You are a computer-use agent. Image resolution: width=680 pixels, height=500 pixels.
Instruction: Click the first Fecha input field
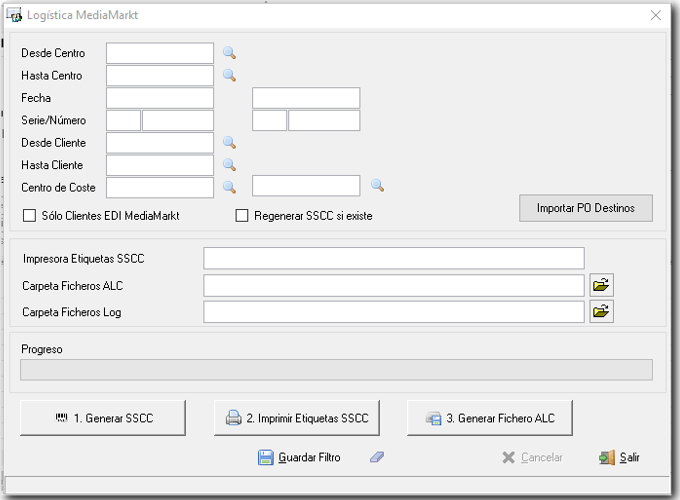(160, 98)
